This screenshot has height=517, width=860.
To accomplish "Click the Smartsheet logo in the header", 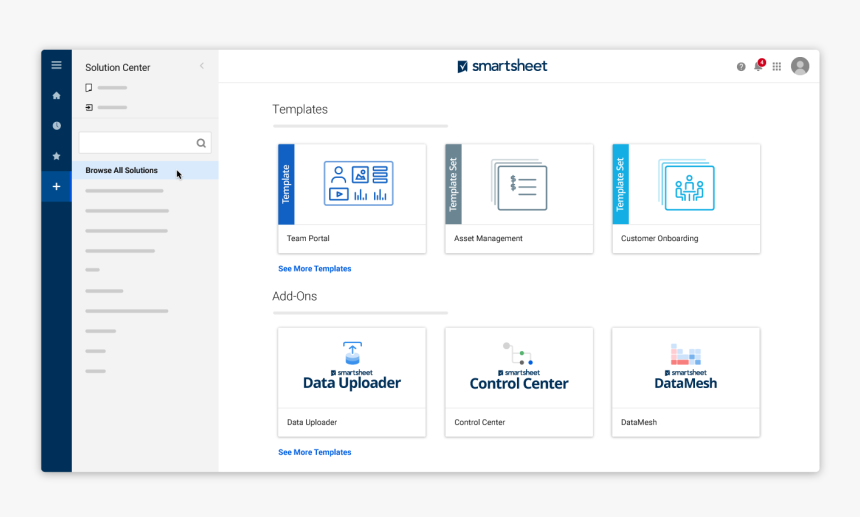I will (x=502, y=66).
